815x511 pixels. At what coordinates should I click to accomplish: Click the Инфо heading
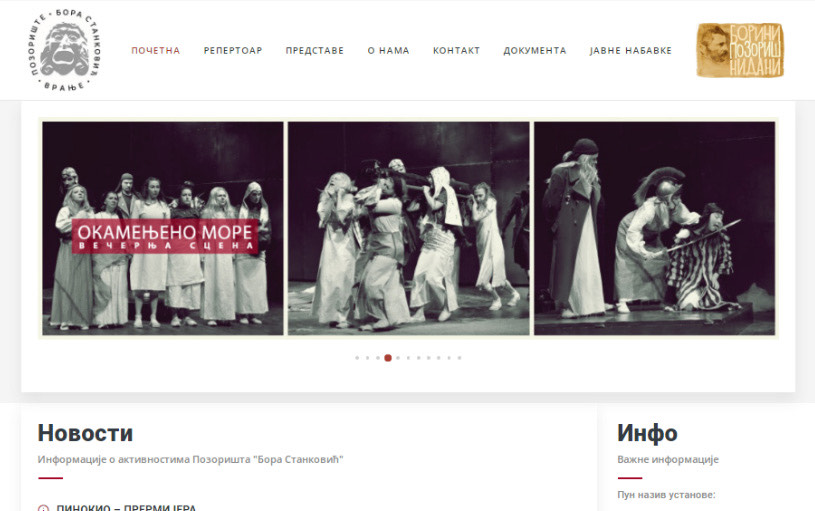pyautogui.click(x=647, y=433)
